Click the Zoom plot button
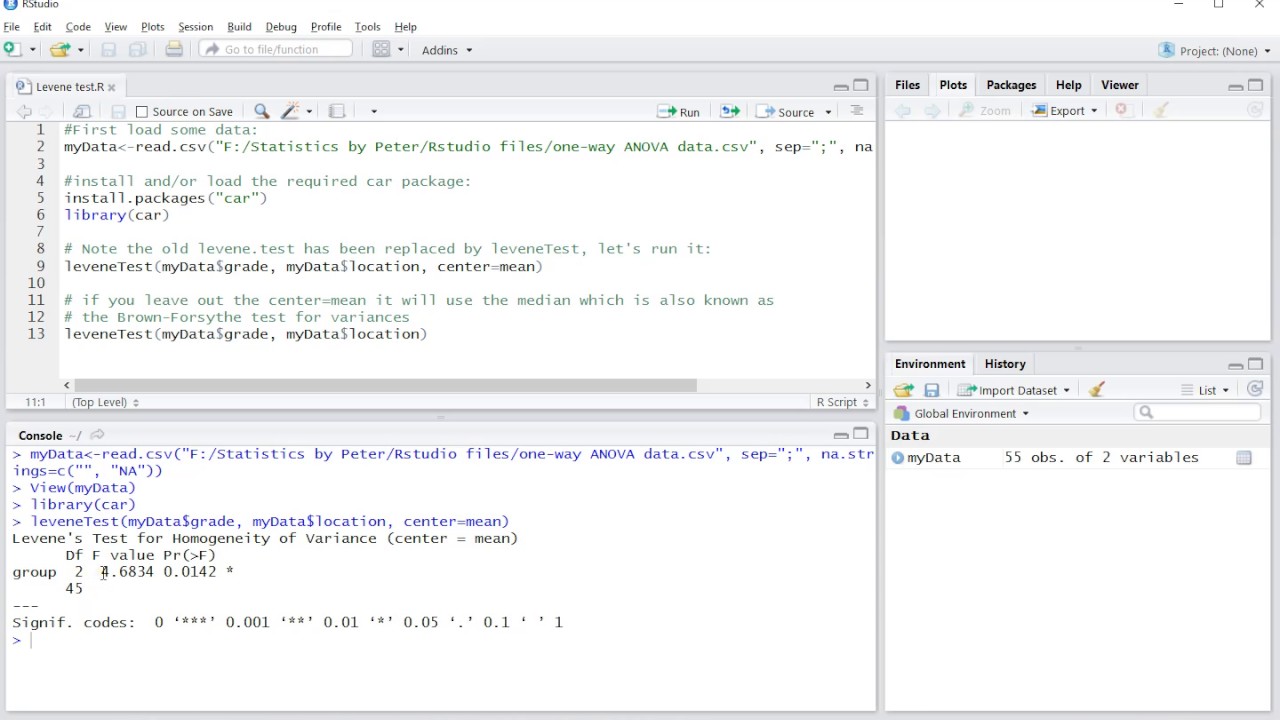 click(985, 111)
